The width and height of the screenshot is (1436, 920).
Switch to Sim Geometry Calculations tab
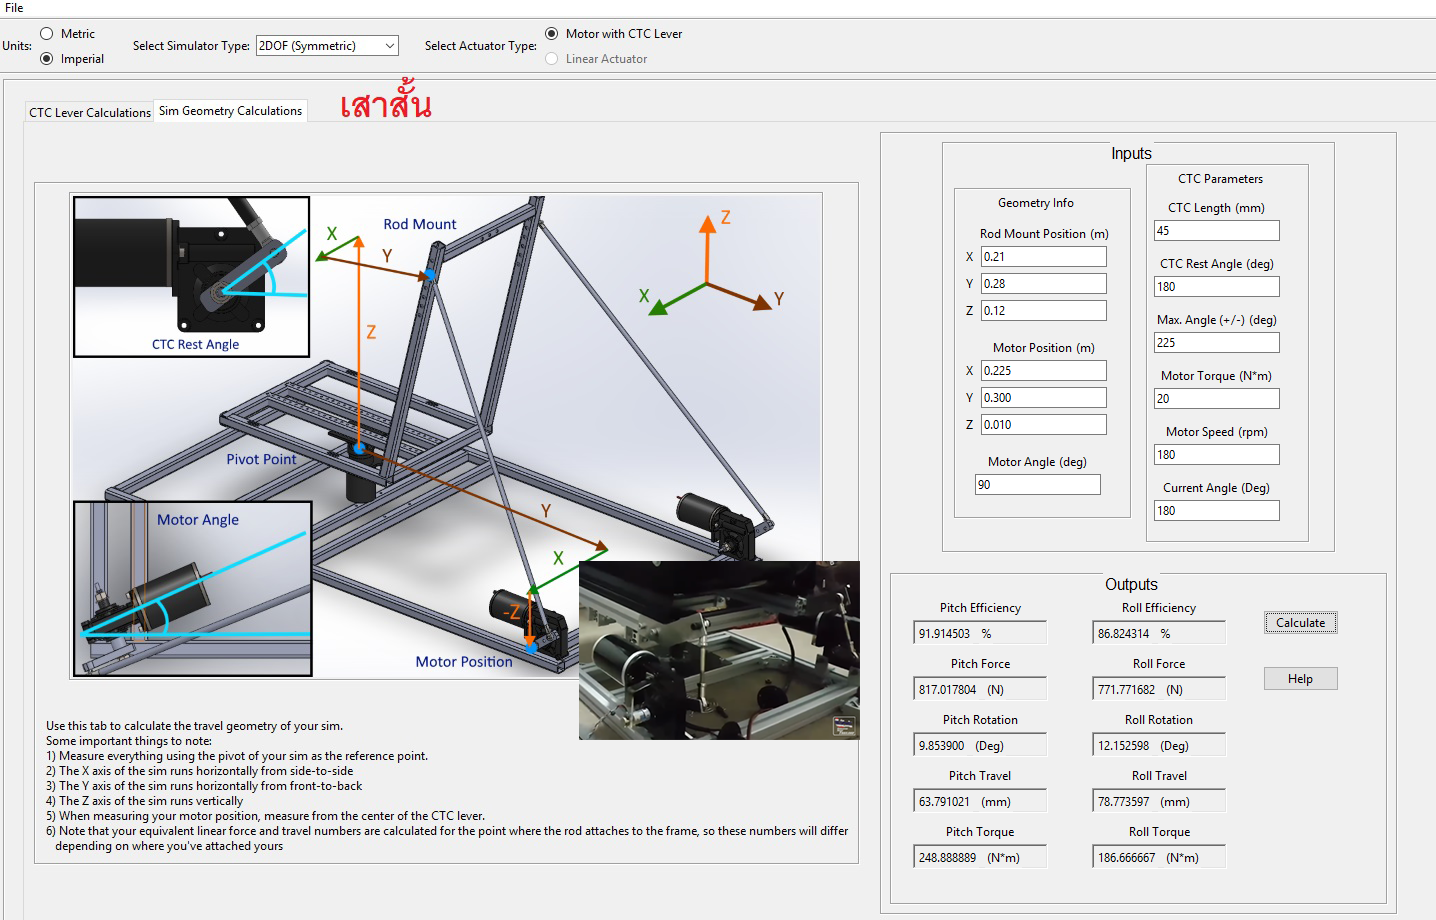coord(230,111)
